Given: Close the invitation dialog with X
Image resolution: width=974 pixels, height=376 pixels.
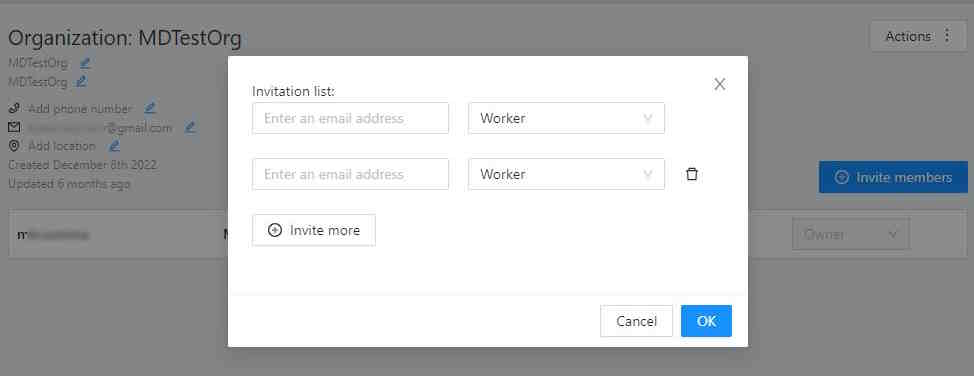Looking at the screenshot, I should pos(719,84).
